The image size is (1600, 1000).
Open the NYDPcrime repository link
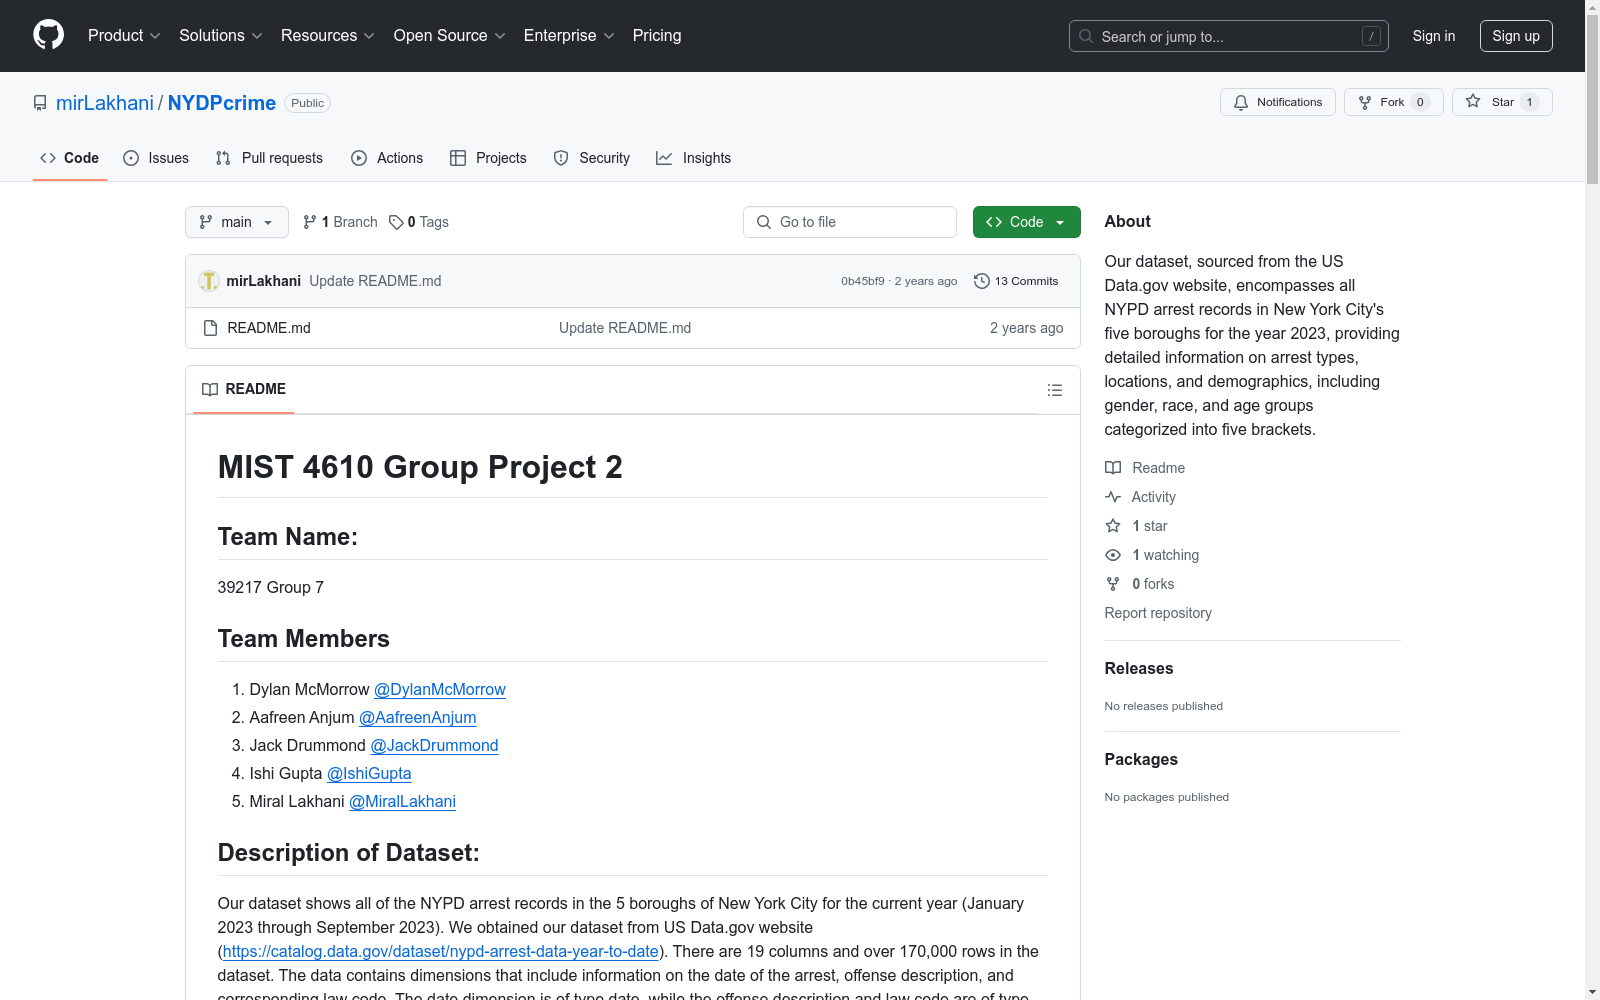(222, 103)
